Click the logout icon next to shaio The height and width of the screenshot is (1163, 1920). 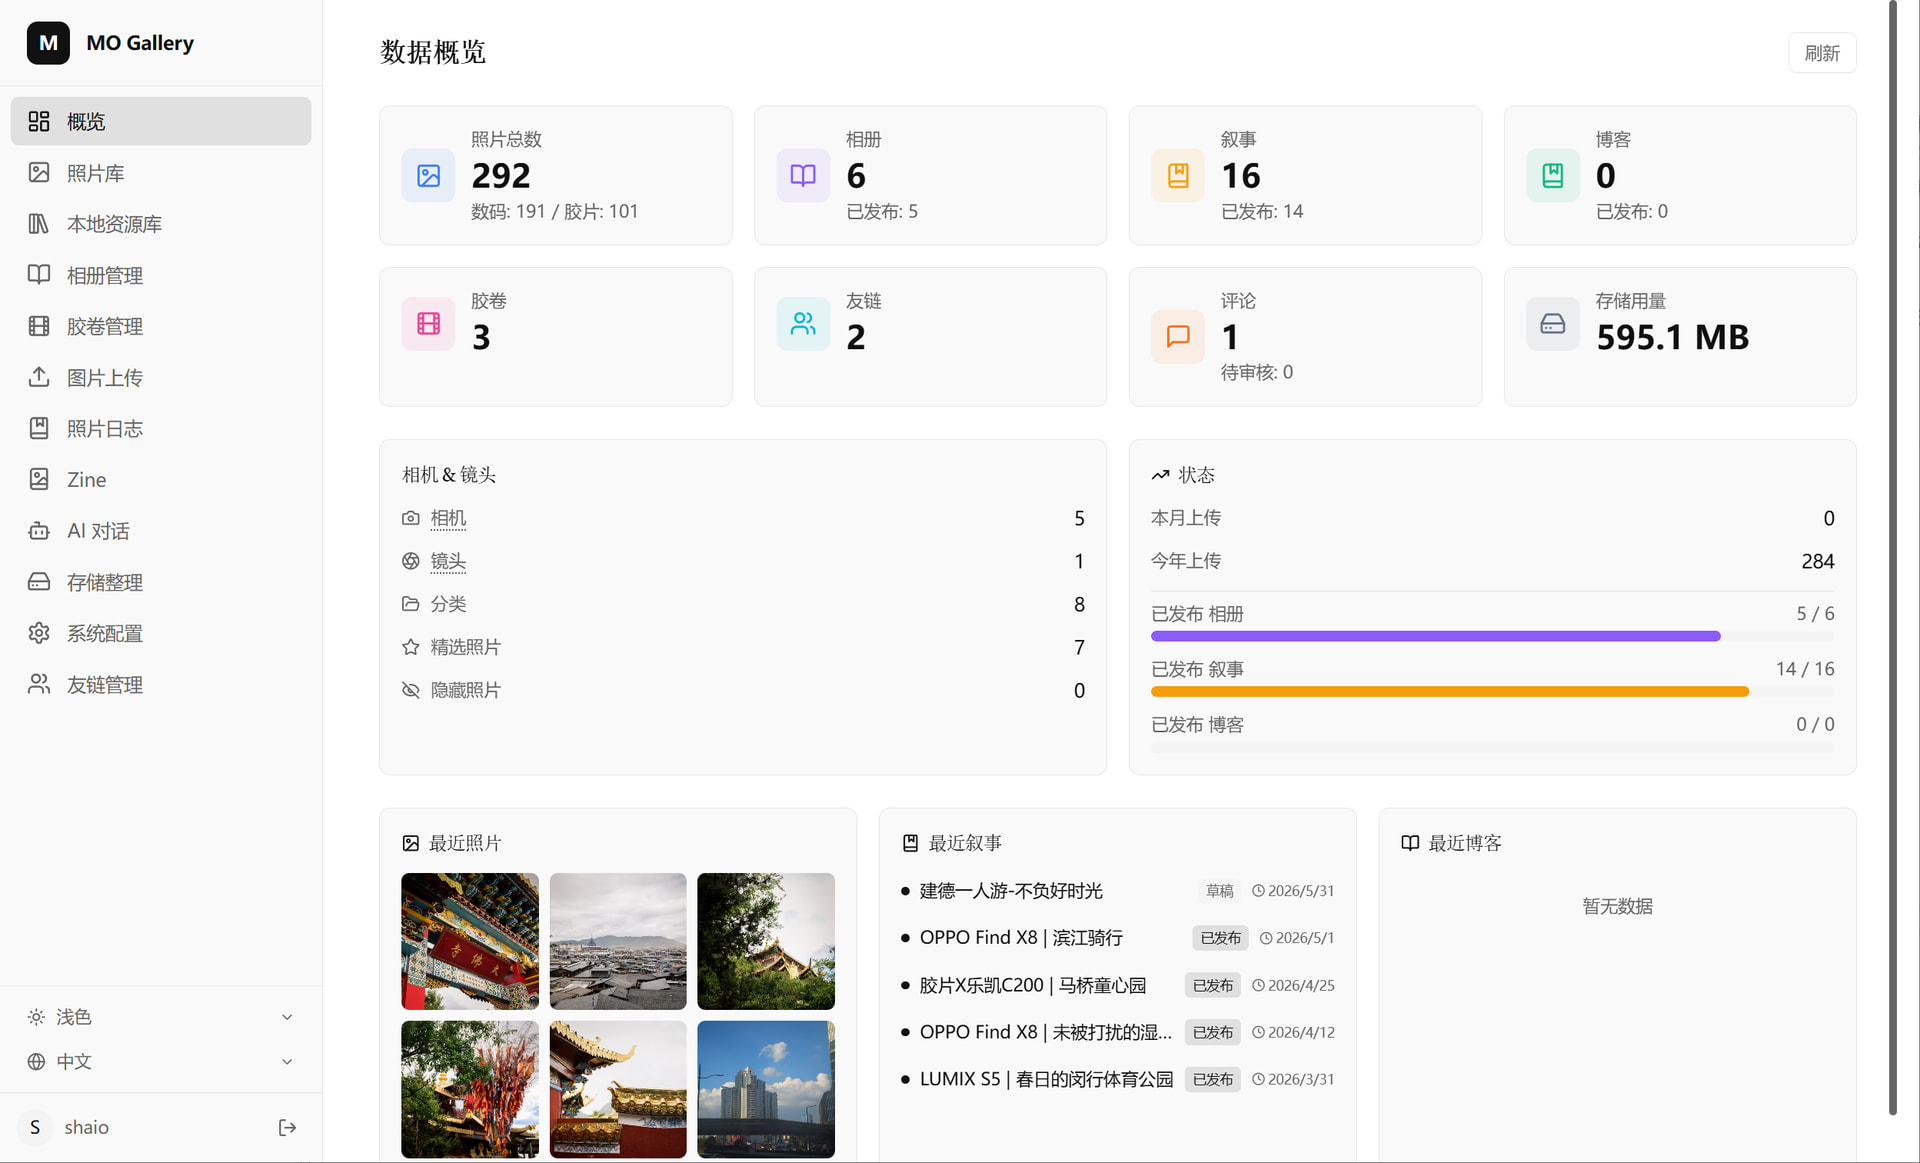[x=287, y=1128]
